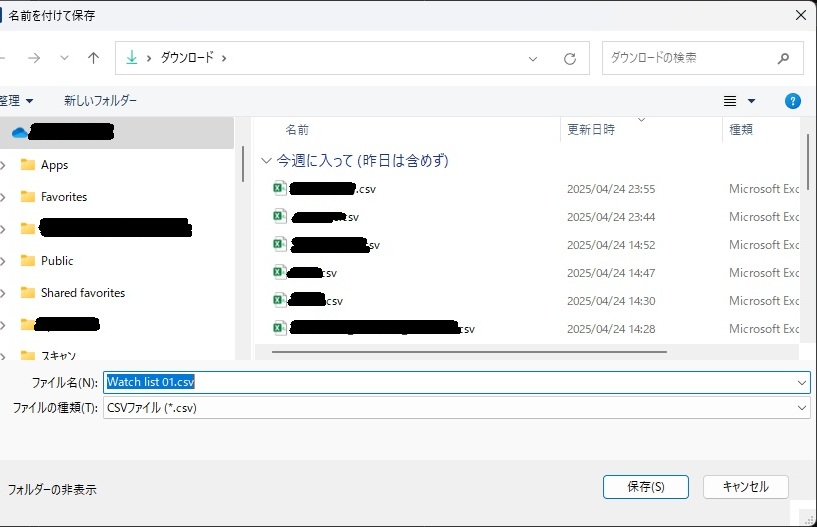
Task: Select the スキャン folder in sidebar
Action: pos(58,356)
